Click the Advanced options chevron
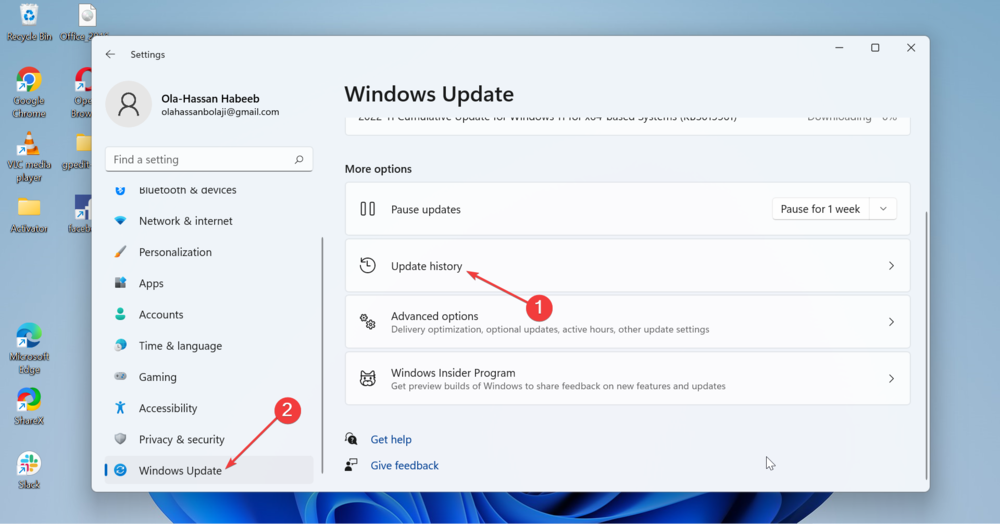Image resolution: width=1000 pixels, height=524 pixels. 892,322
